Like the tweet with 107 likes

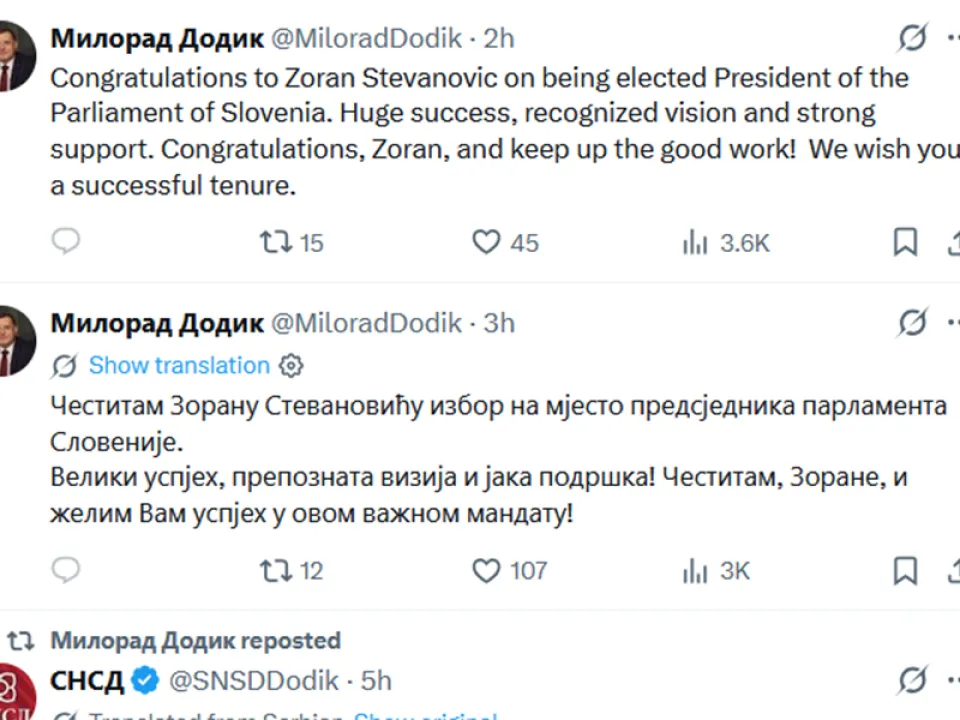[486, 570]
